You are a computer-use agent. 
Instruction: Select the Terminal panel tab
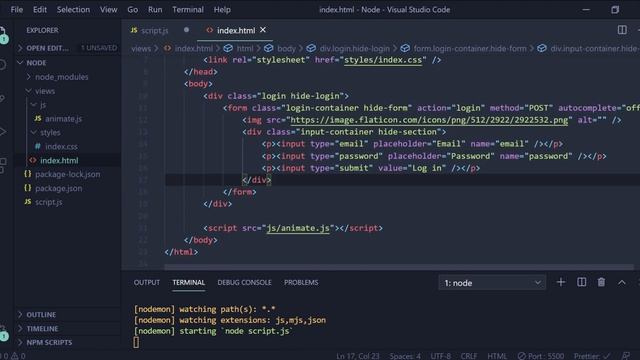189,282
